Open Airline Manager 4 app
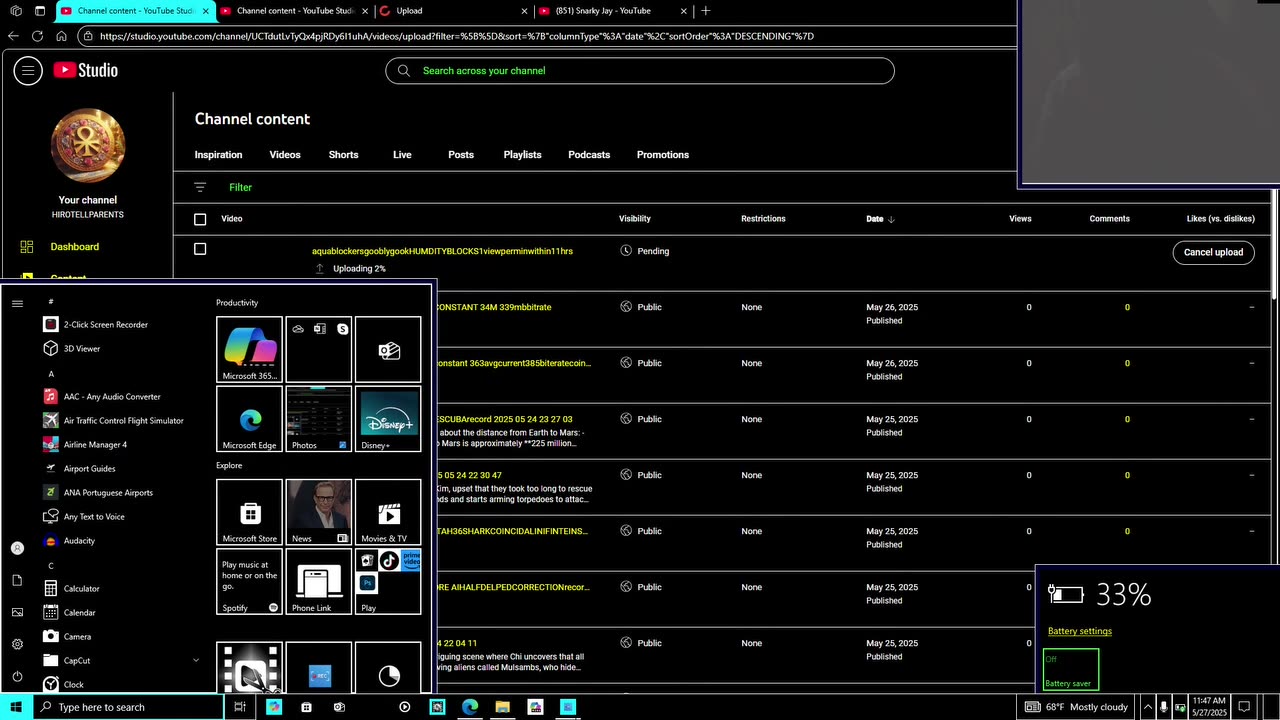The height and width of the screenshot is (720, 1280). tap(86, 445)
